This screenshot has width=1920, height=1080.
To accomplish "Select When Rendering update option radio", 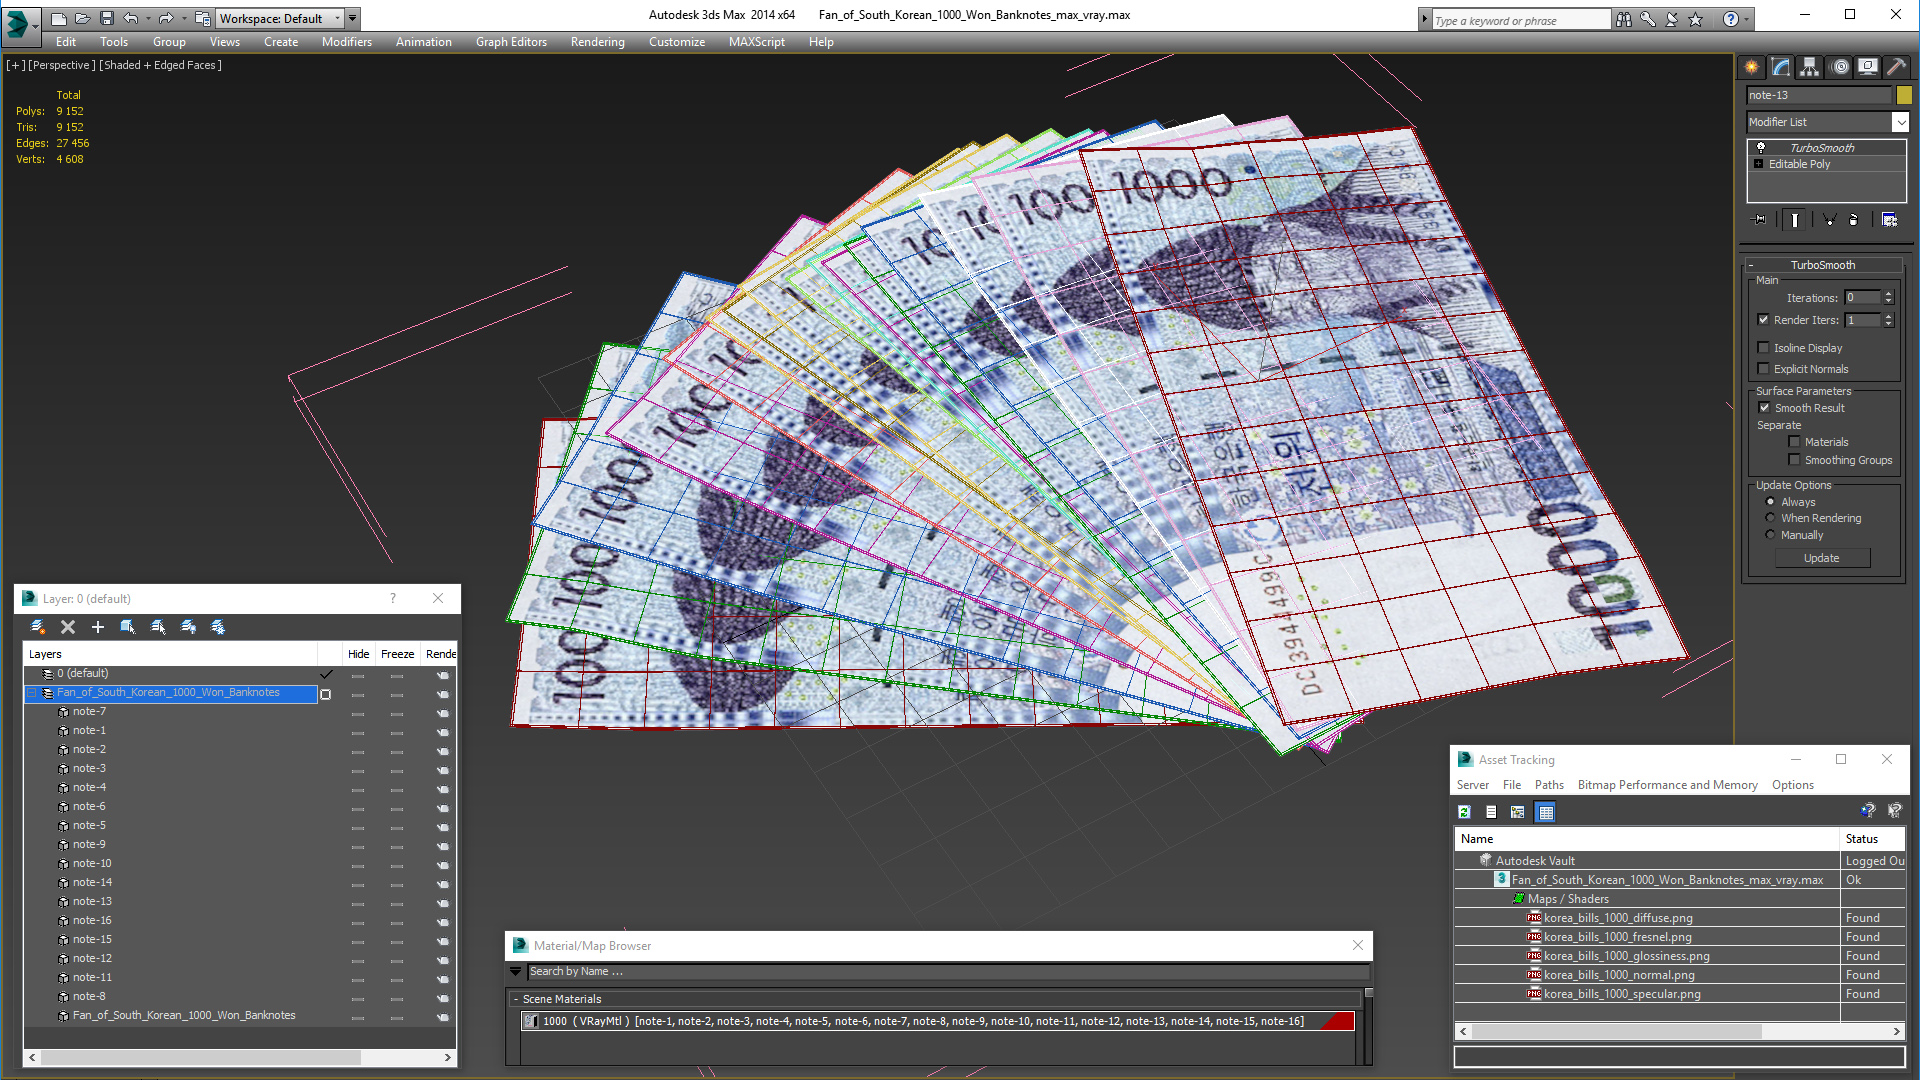I will [x=1771, y=518].
